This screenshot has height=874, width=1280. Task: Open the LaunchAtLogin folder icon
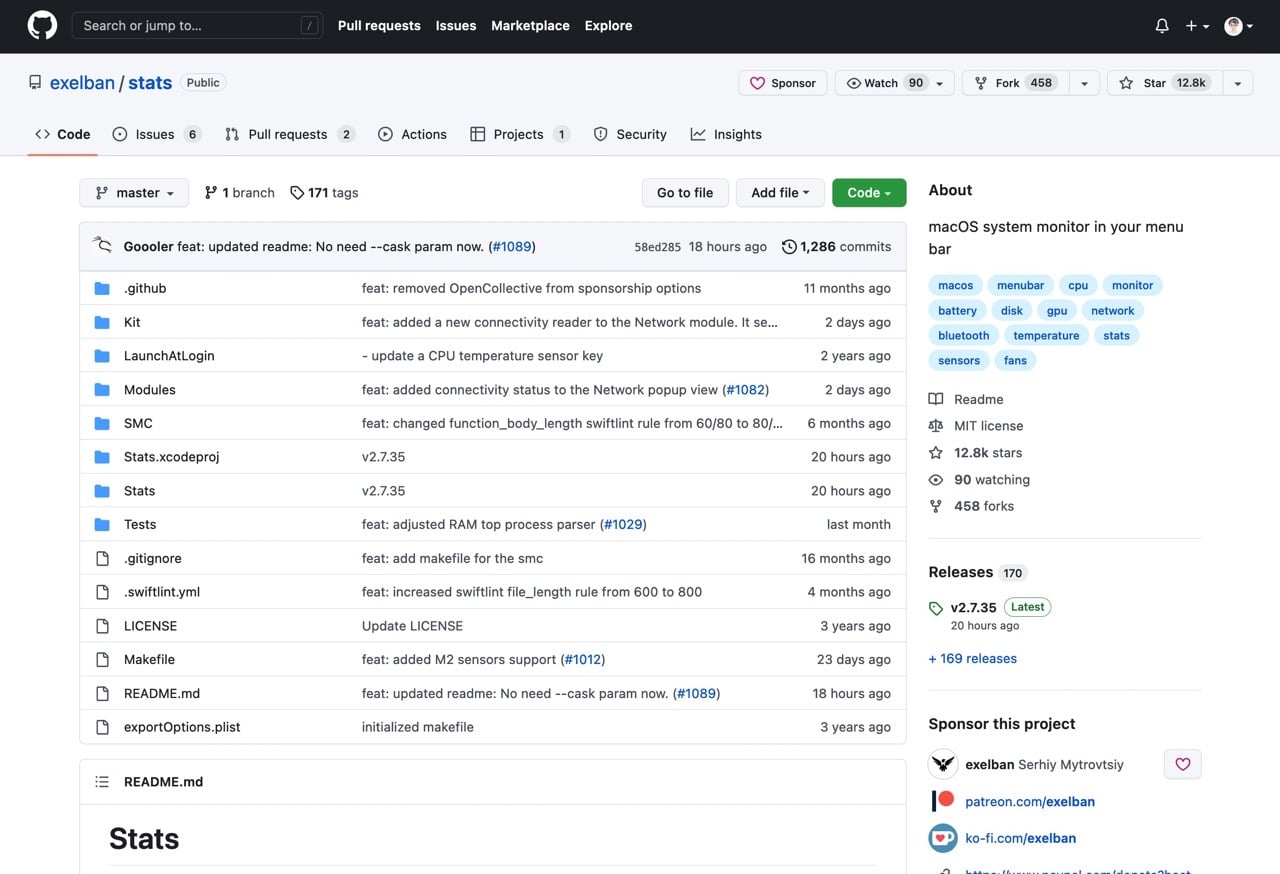tap(102, 356)
